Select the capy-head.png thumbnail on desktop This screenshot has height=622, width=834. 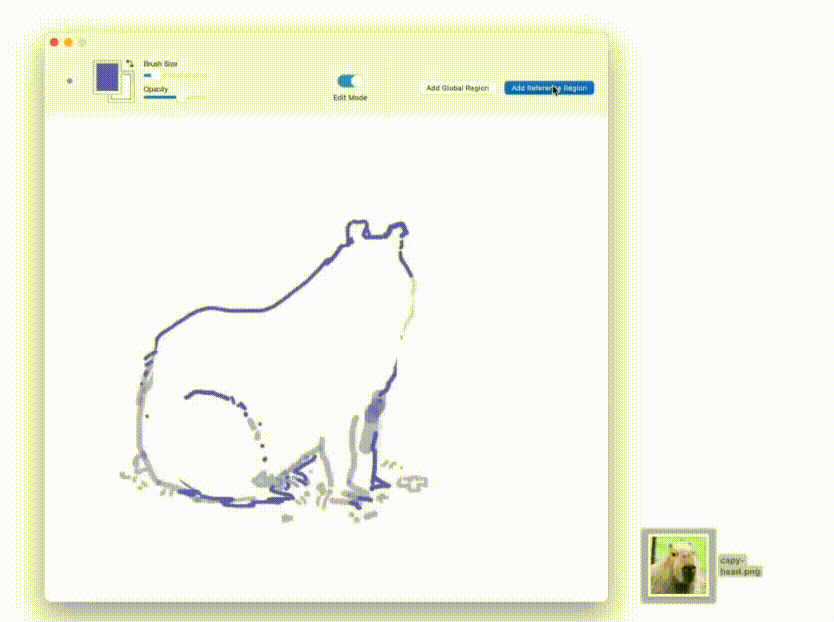click(679, 565)
